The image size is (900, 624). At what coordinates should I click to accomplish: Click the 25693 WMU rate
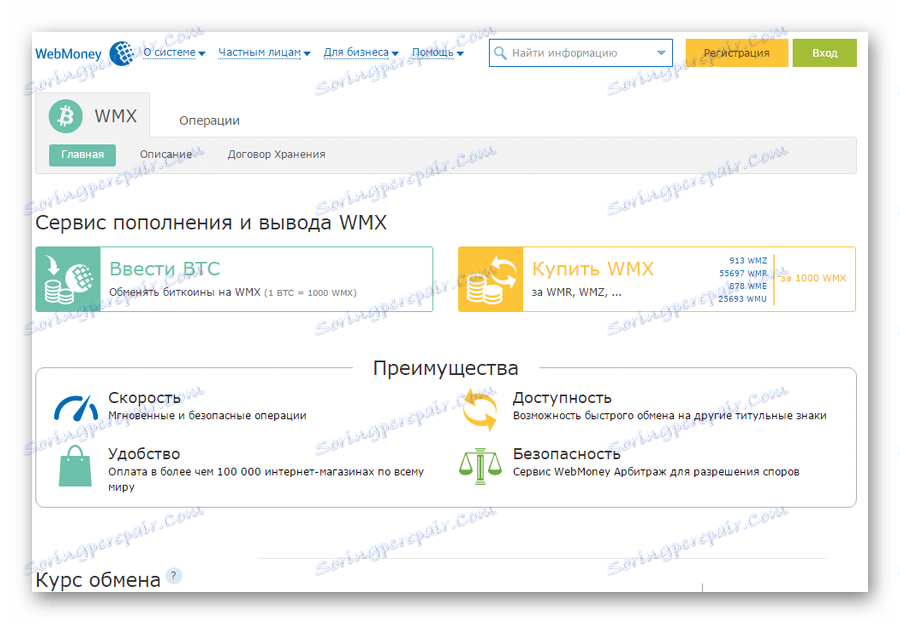tap(742, 299)
